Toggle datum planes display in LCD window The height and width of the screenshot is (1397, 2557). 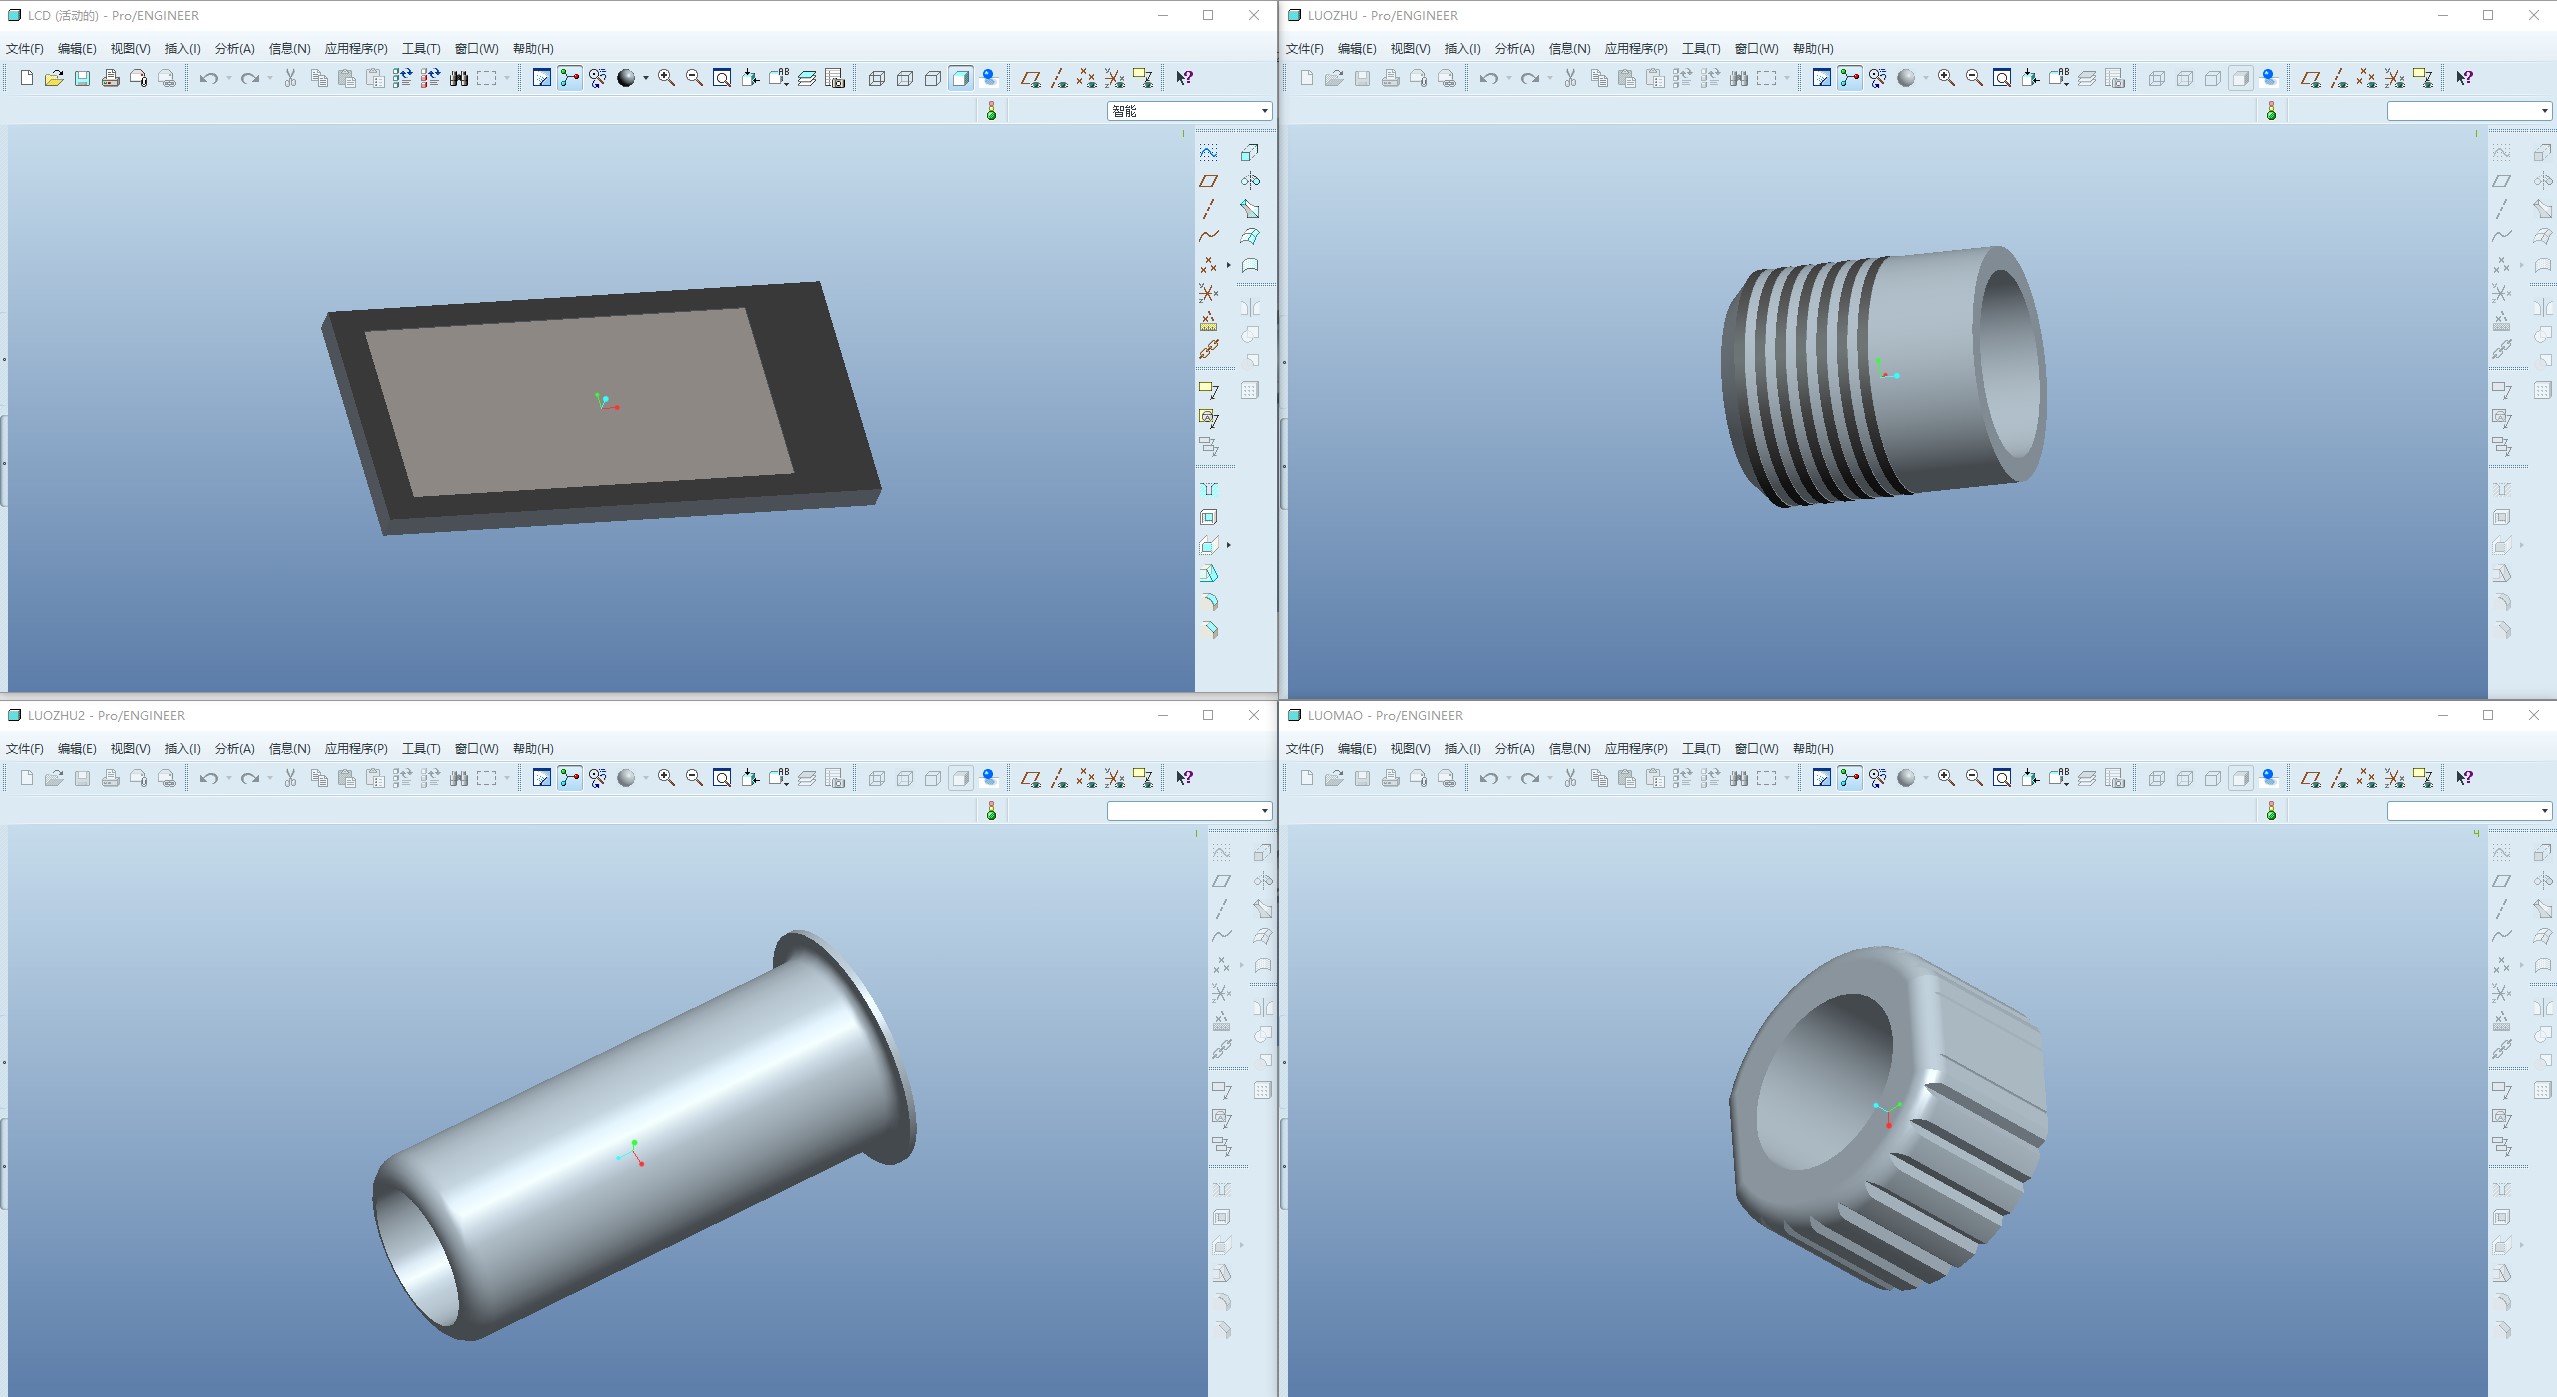(1031, 78)
